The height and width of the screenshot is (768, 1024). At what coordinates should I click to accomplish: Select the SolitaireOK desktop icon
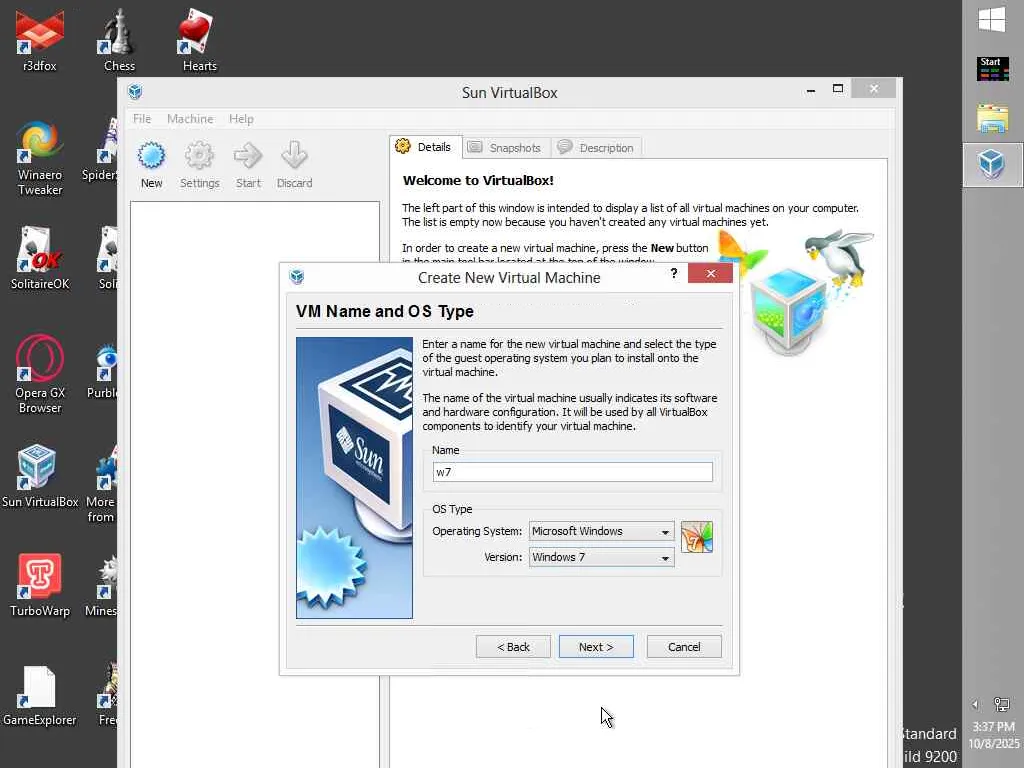click(x=40, y=258)
